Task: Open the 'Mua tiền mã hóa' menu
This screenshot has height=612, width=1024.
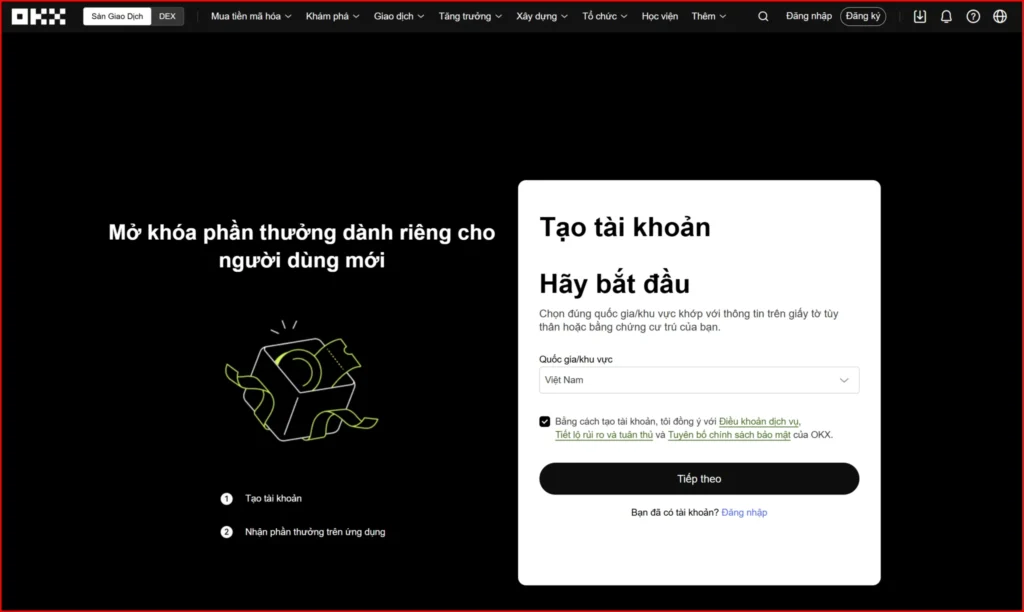Action: pyautogui.click(x=249, y=16)
